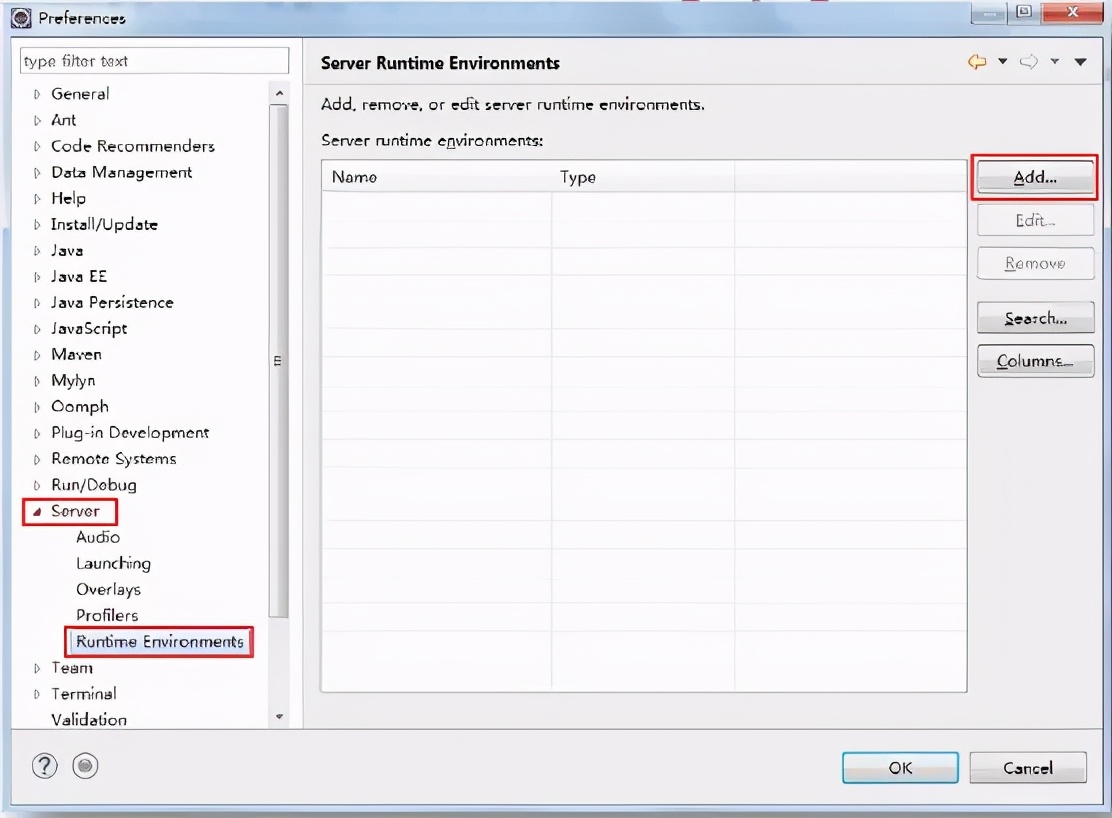Select the Server tree item label
The image size is (1112, 818).
[x=75, y=512]
